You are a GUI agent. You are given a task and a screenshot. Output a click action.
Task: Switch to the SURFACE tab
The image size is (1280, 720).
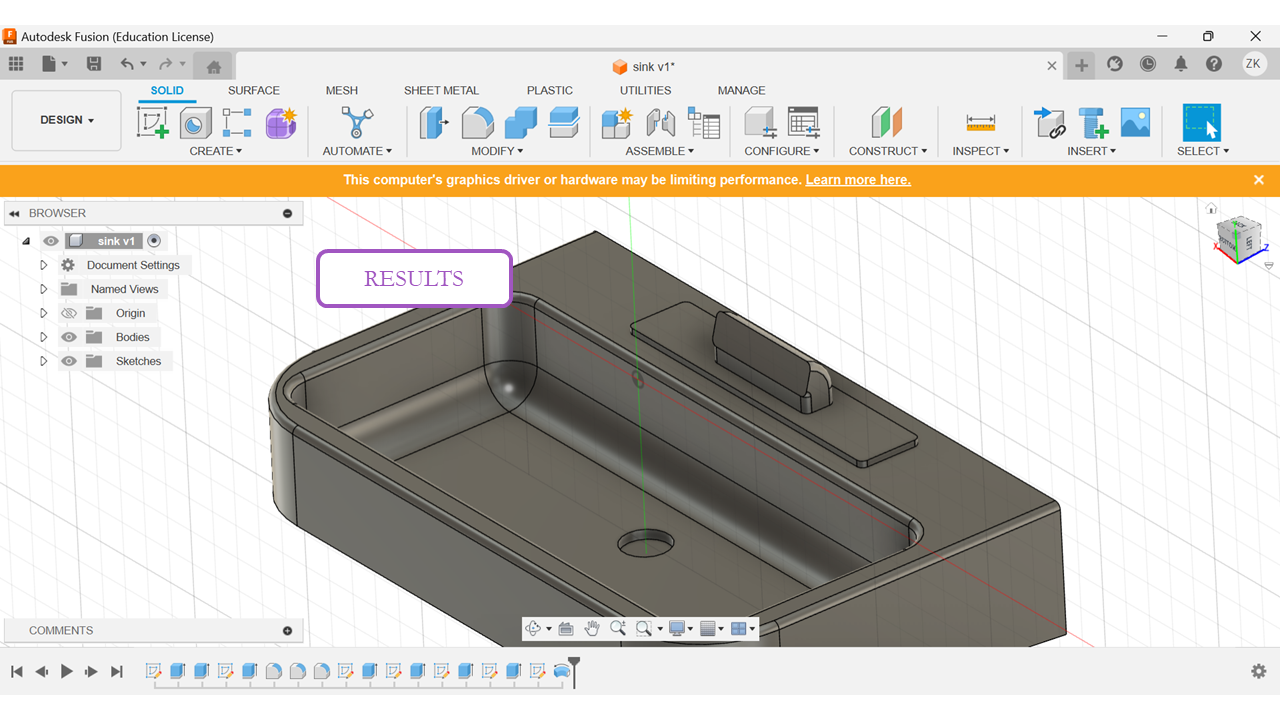pos(254,90)
